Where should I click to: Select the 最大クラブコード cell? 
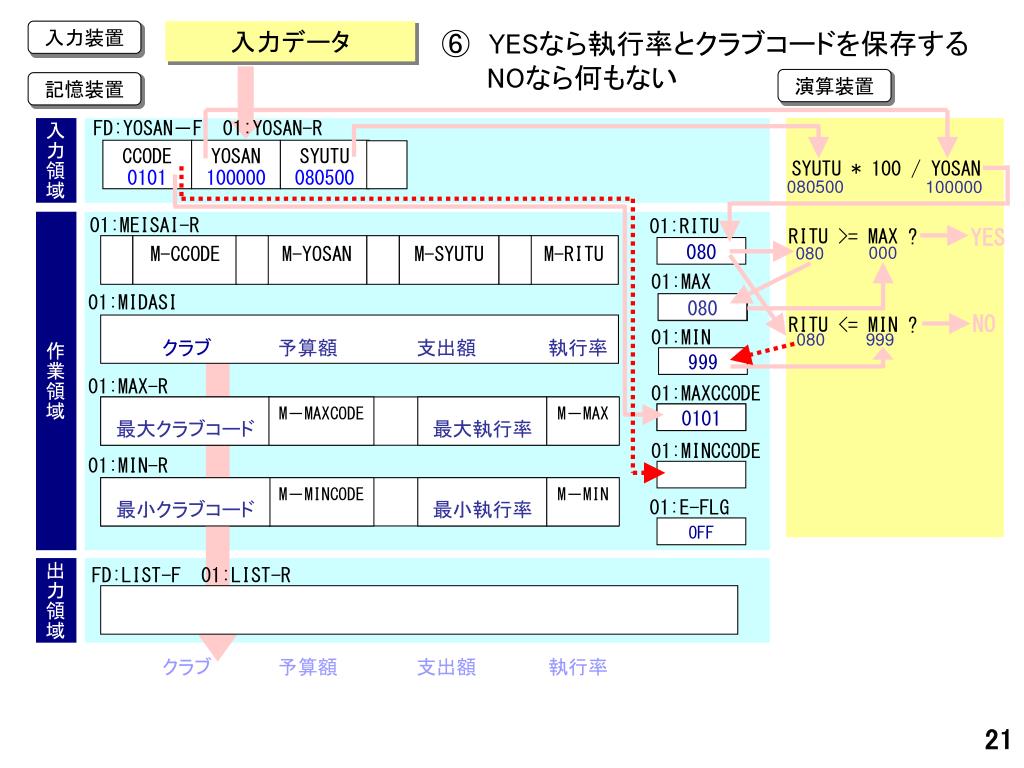185,421
